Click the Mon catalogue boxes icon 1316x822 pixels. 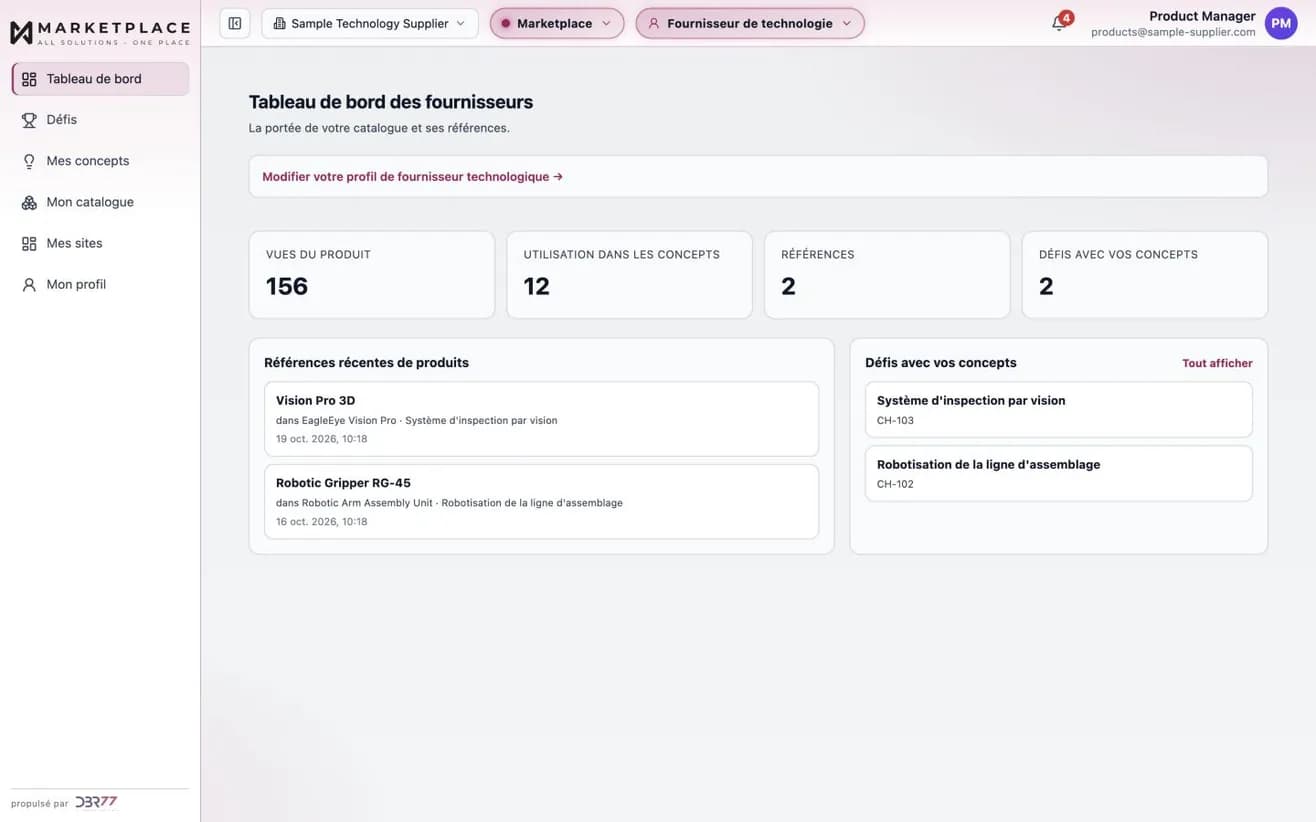(29, 202)
